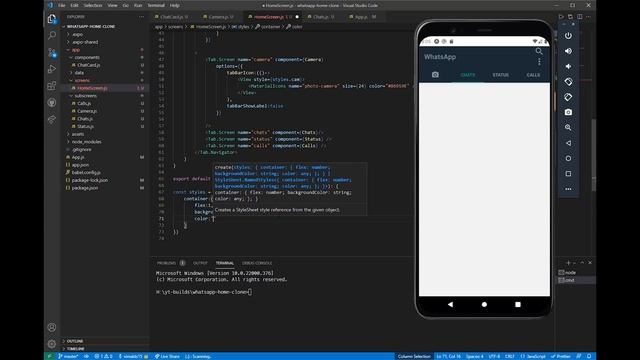The height and width of the screenshot is (360, 640).
Task: Click the emulator power button
Action: tap(568, 36)
